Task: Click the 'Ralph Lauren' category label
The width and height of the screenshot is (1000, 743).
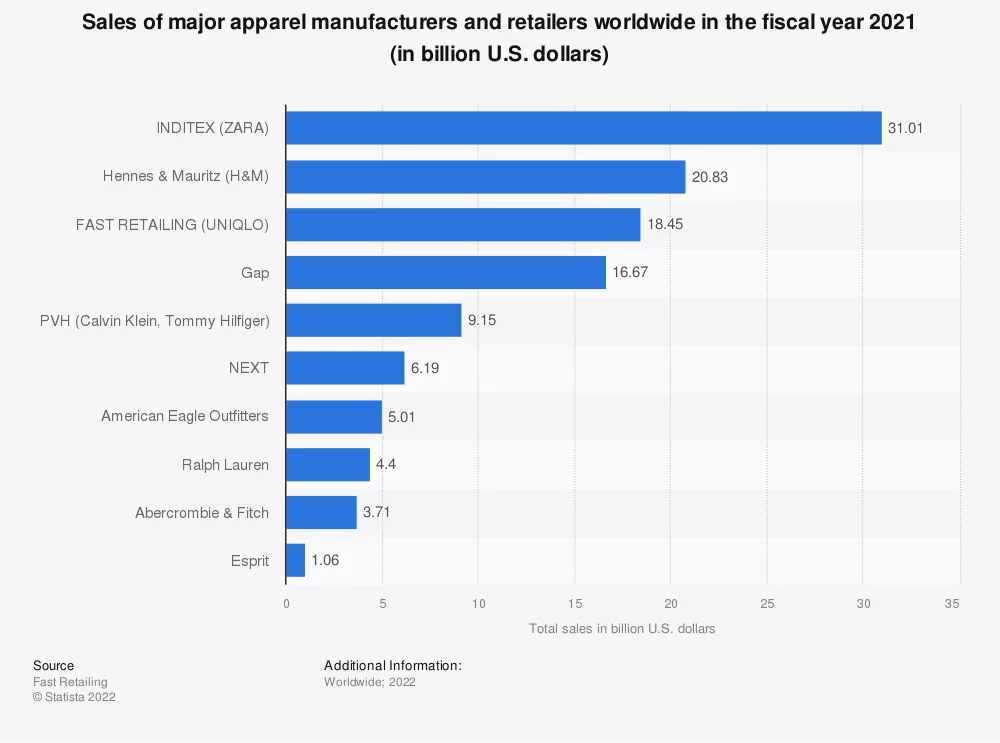Action: pos(225,465)
